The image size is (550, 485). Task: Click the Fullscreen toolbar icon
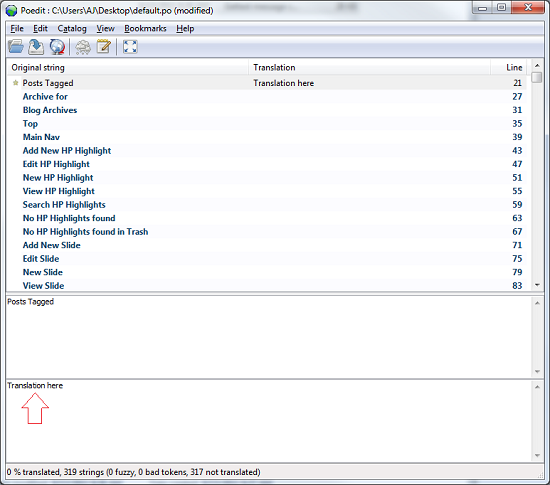click(x=130, y=47)
